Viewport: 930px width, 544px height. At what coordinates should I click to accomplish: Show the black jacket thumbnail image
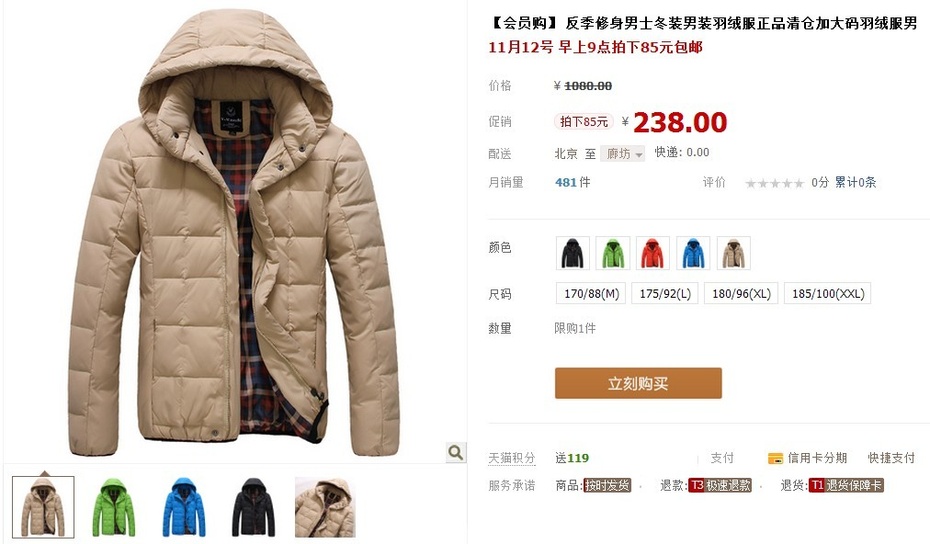point(254,507)
